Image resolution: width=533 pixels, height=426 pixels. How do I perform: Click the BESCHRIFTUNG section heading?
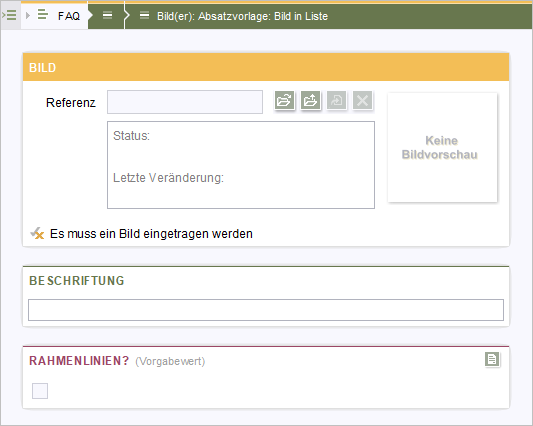click(77, 280)
